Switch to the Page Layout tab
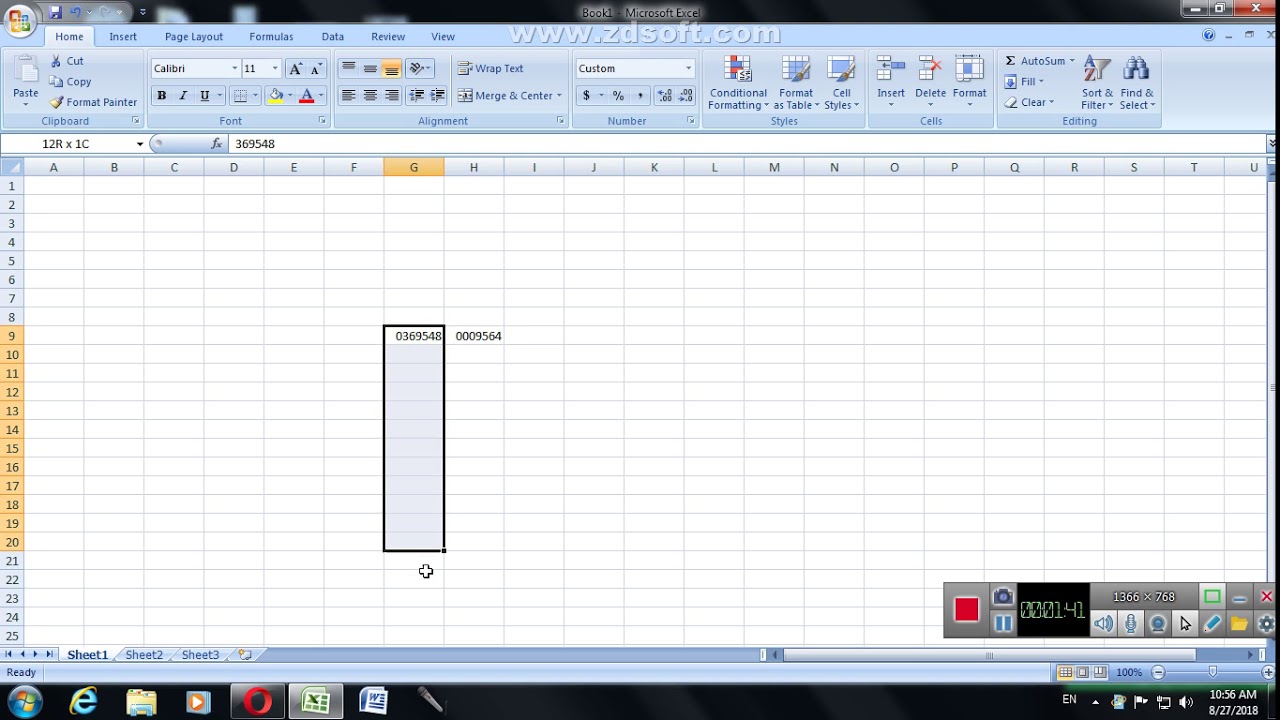 tap(194, 37)
